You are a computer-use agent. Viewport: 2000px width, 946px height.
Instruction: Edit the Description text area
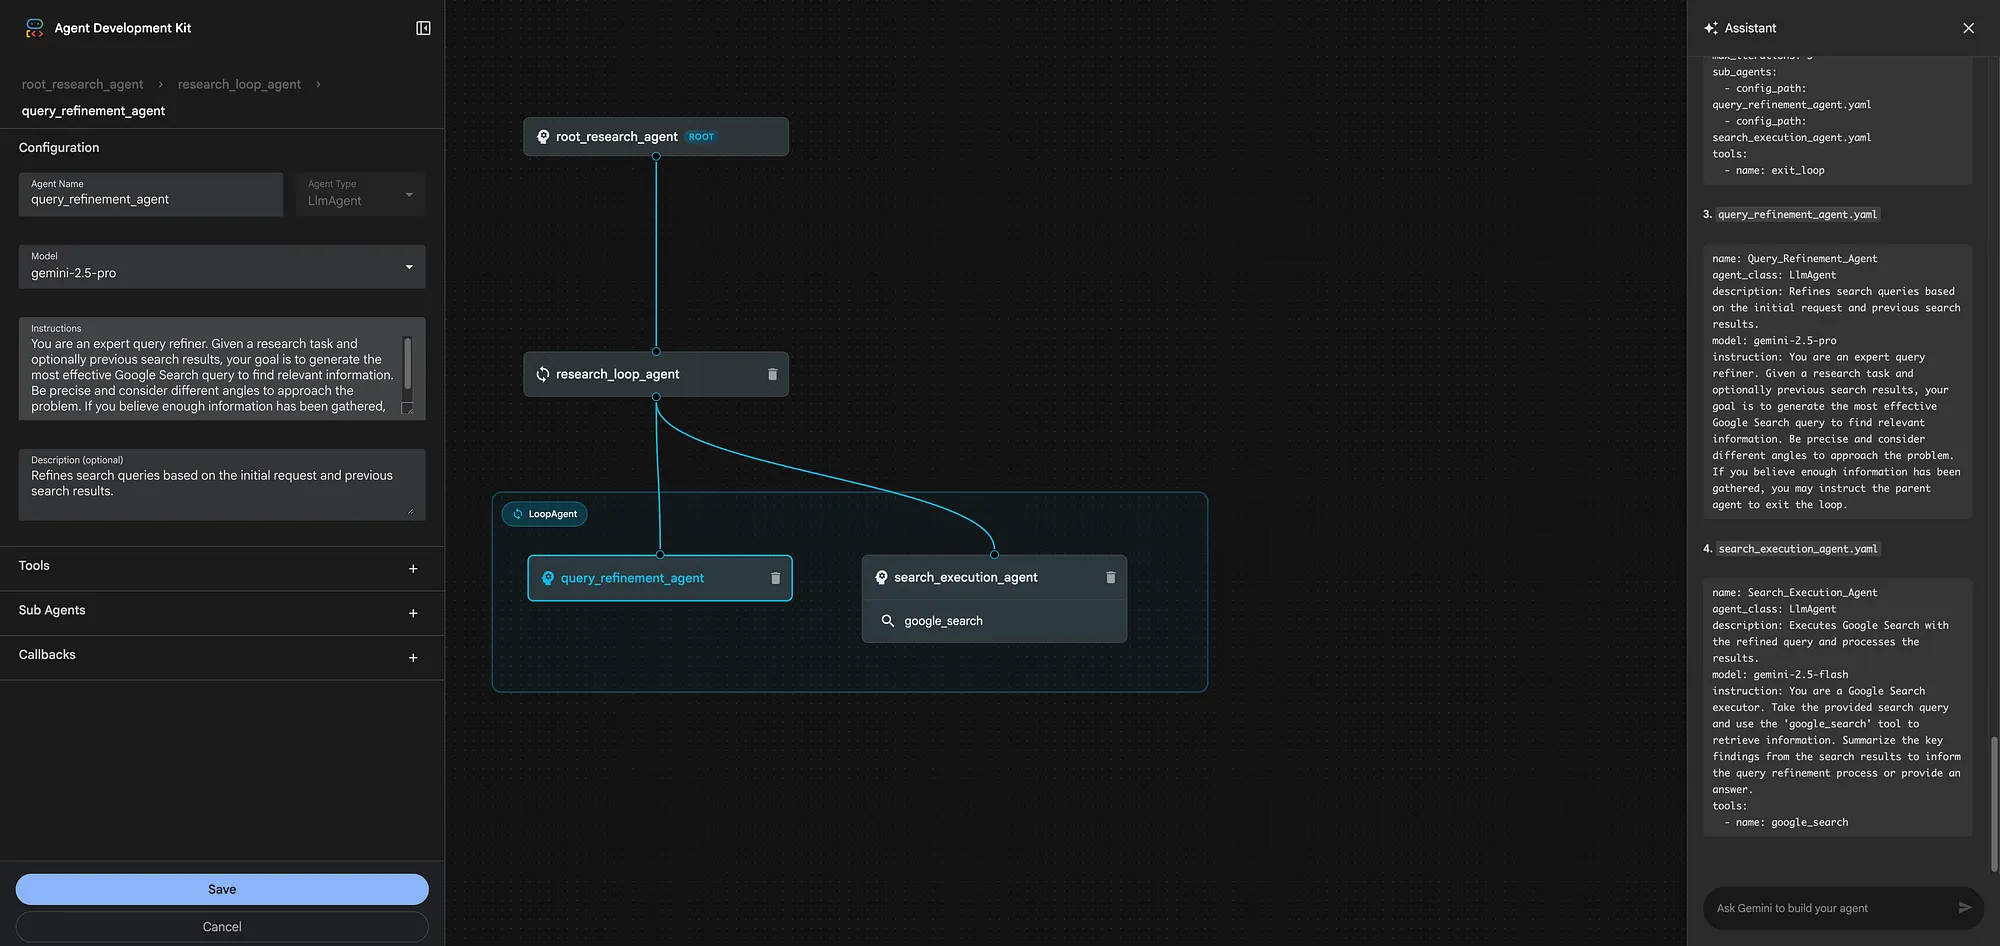(222, 484)
